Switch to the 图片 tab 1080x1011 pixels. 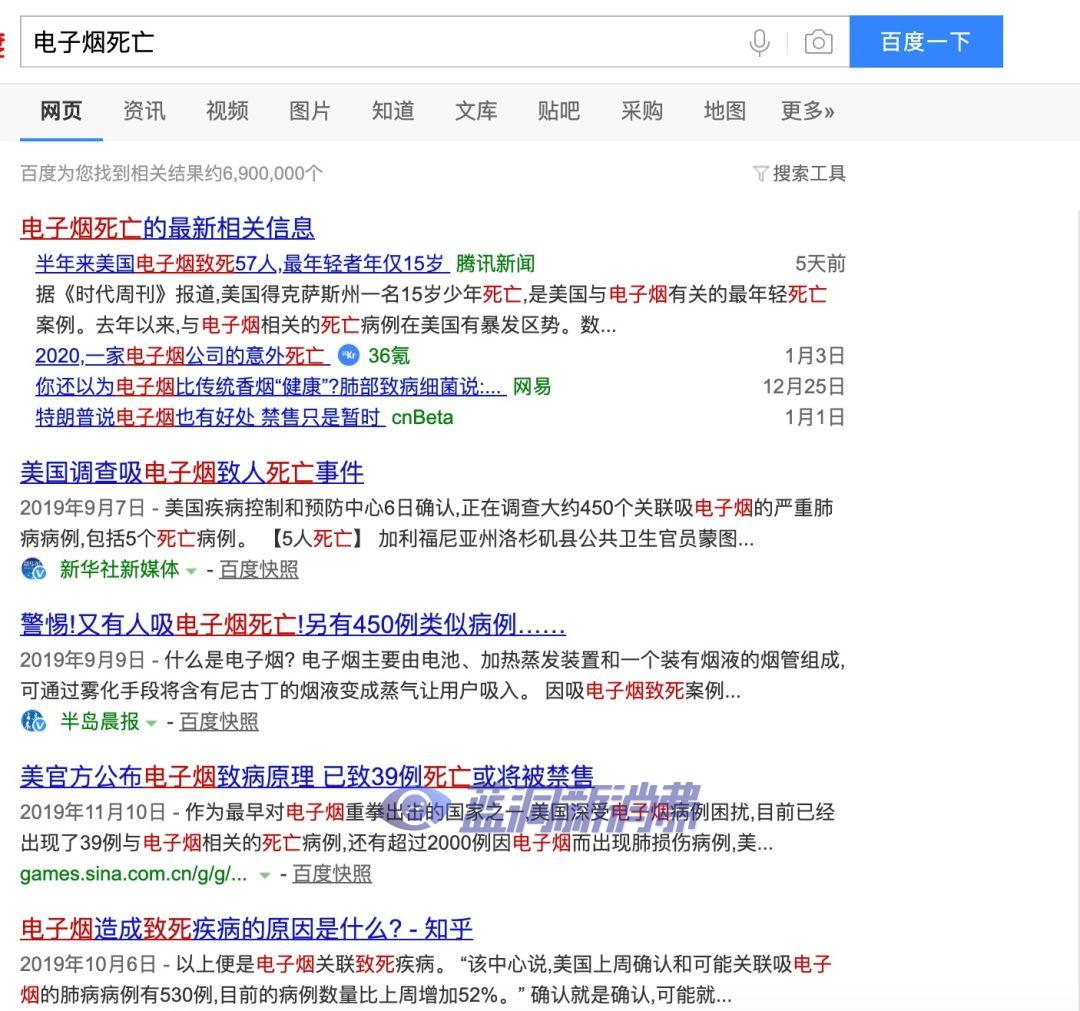(310, 111)
